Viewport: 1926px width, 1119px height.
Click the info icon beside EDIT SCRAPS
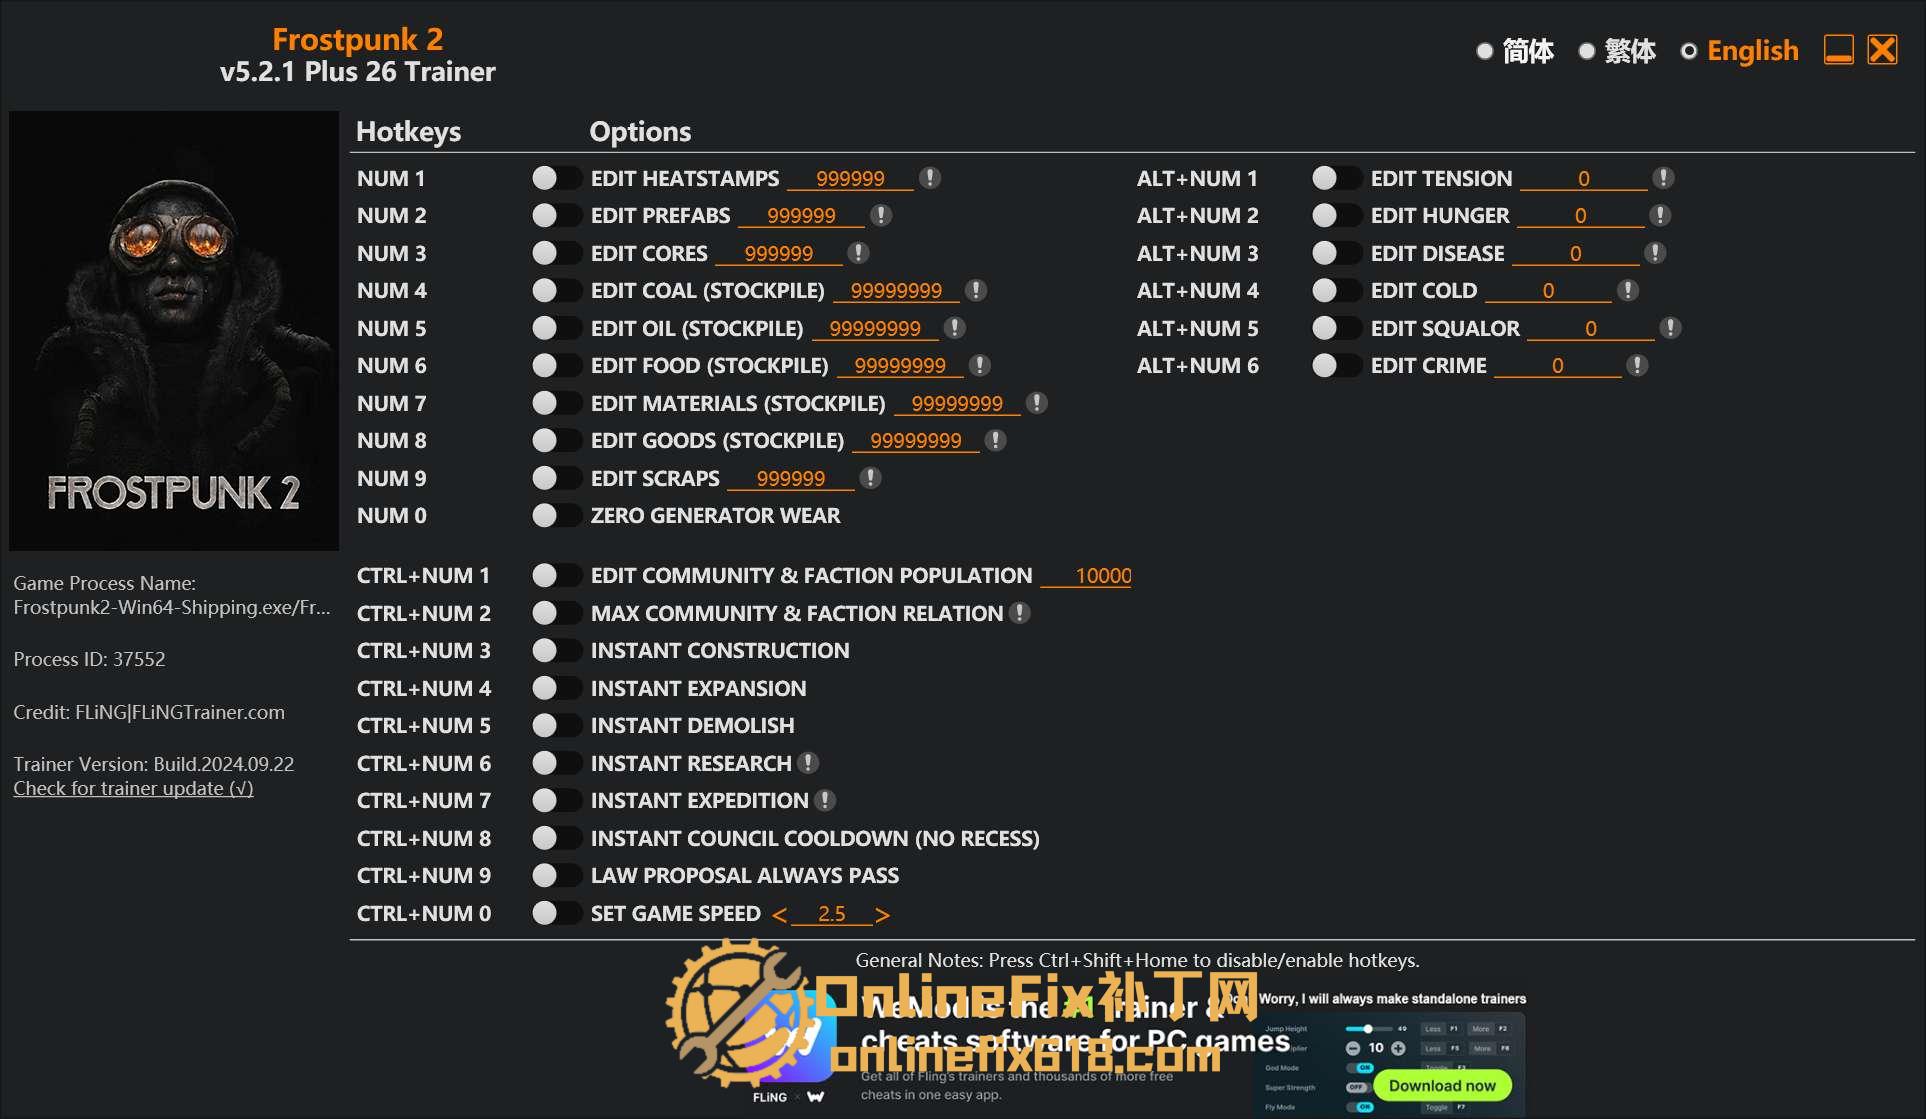coord(871,478)
